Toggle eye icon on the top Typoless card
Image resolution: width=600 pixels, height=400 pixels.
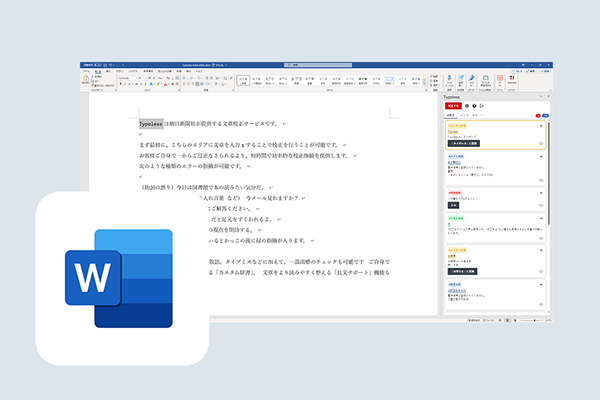click(541, 144)
